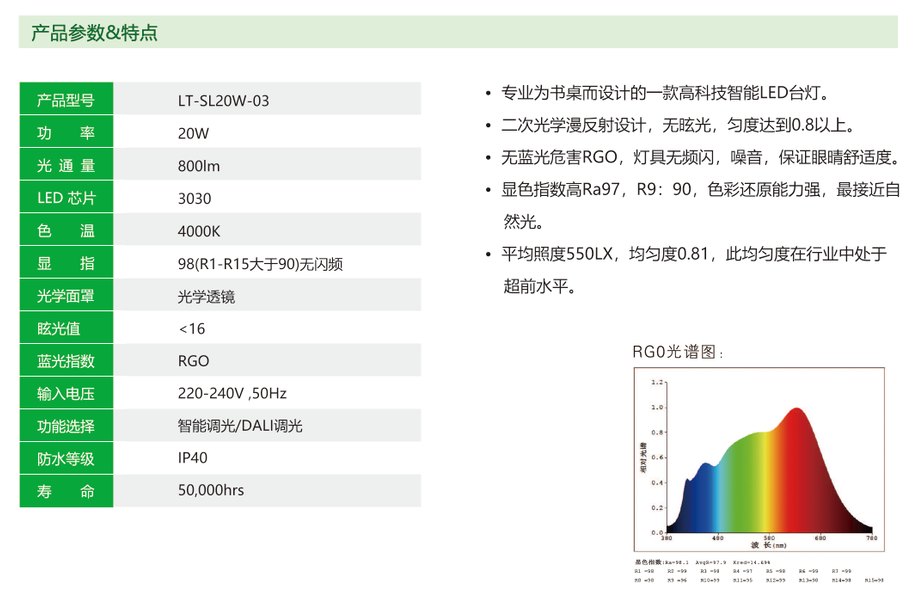Click the LT-SL20W-03 model value

coord(223,101)
